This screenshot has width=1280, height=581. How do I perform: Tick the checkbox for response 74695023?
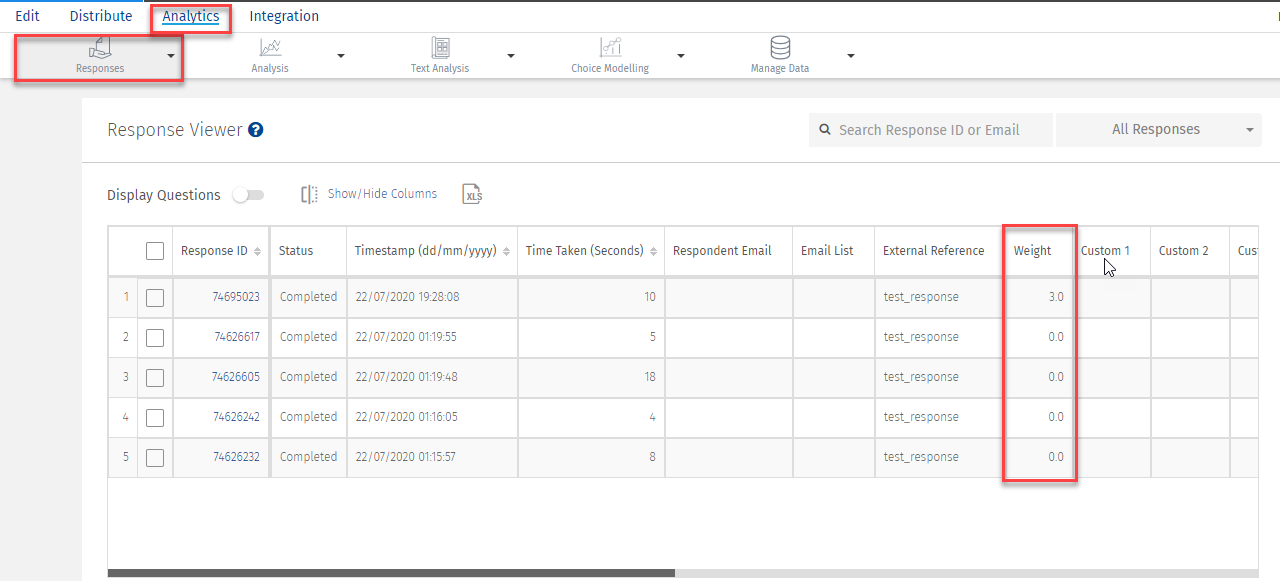(155, 297)
